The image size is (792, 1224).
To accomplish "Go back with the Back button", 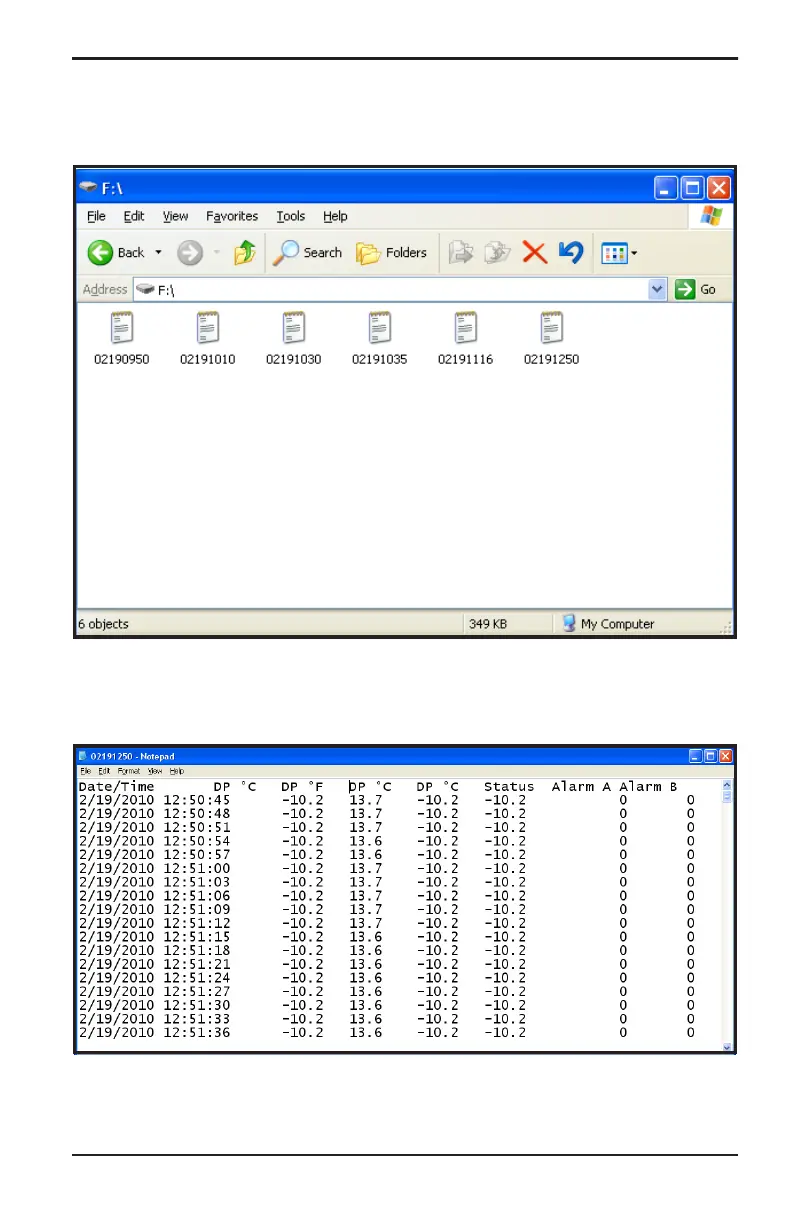I will (117, 253).
